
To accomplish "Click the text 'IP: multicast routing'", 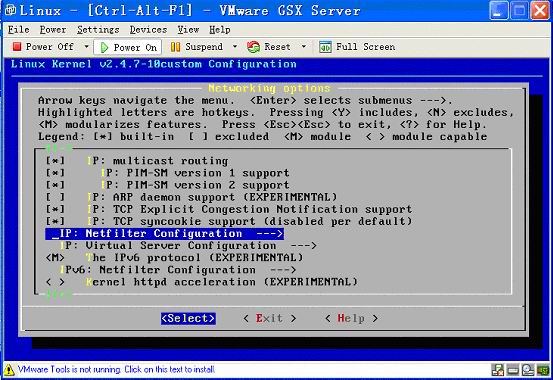I will point(157,161).
